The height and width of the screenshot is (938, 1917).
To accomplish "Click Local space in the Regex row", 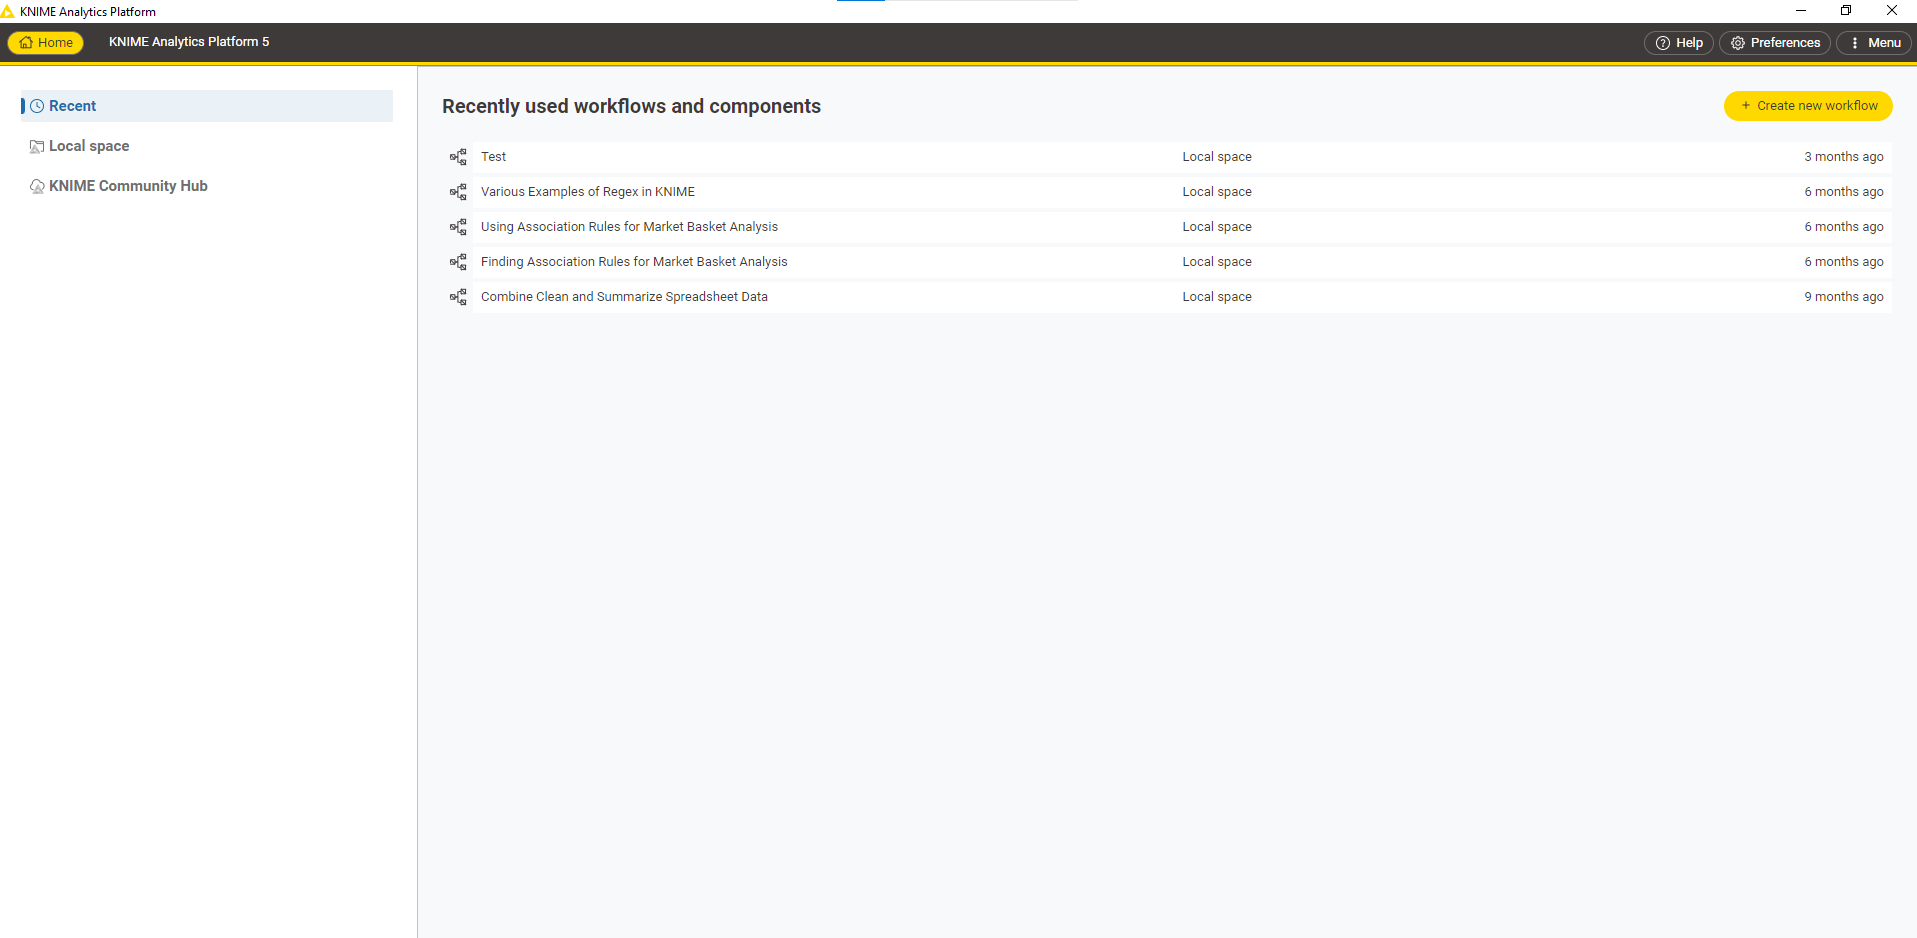I will click(x=1217, y=192).
